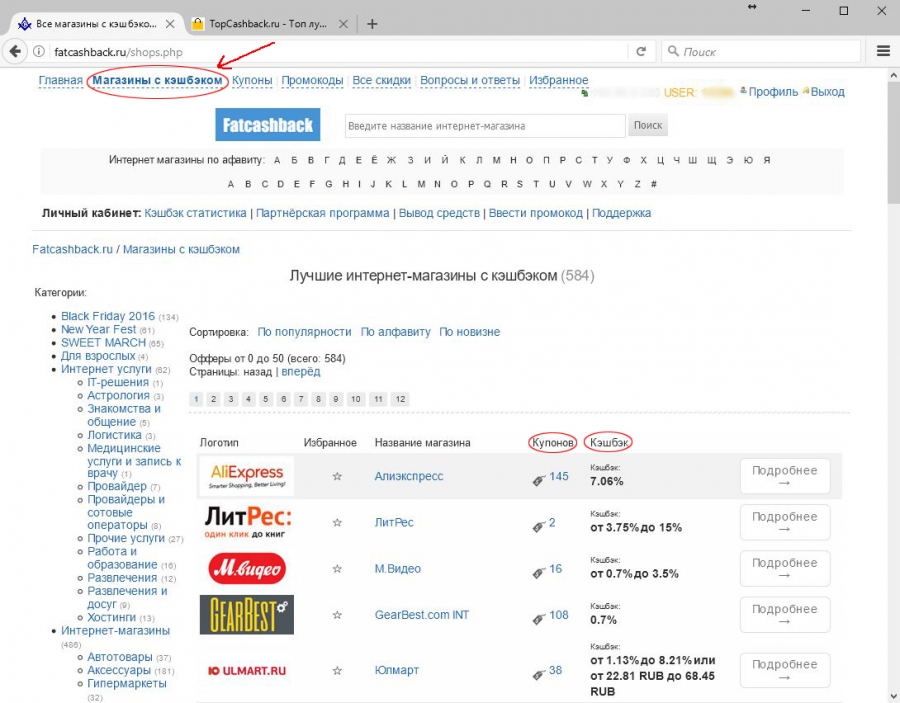Viewport: 900px width, 703px height.
Task: Go to next page via вперёд link
Action: pos(301,372)
